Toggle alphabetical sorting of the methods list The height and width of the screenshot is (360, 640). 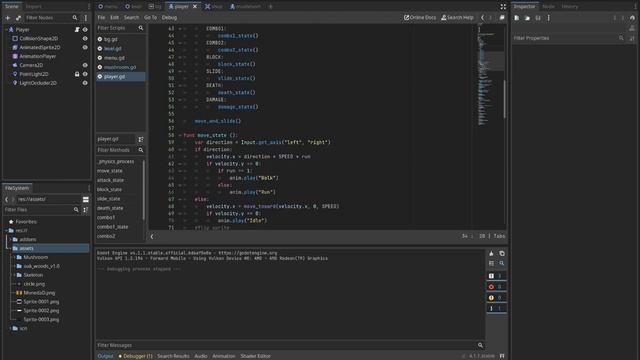point(141,140)
